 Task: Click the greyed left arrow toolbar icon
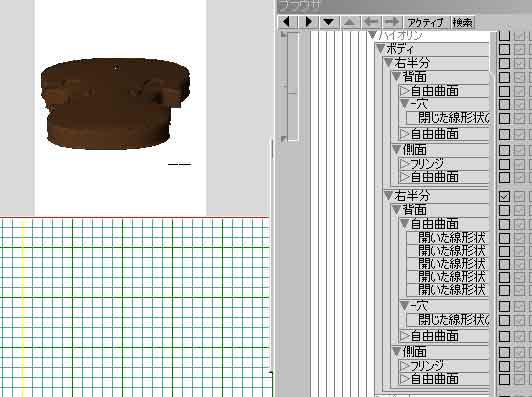tap(371, 22)
